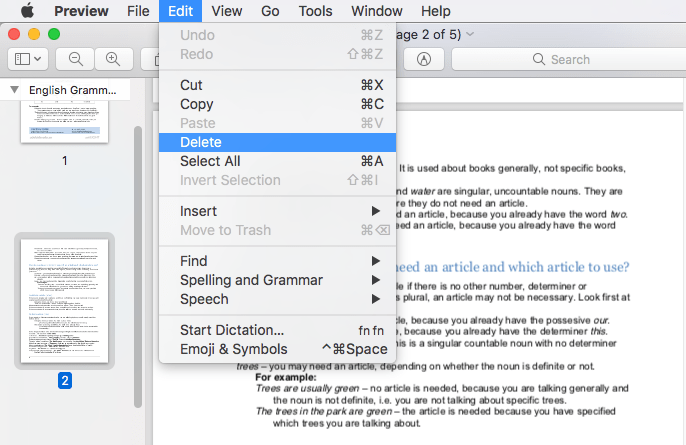This screenshot has width=686, height=445.
Task: Open the View menu in menu bar
Action: pyautogui.click(x=227, y=11)
